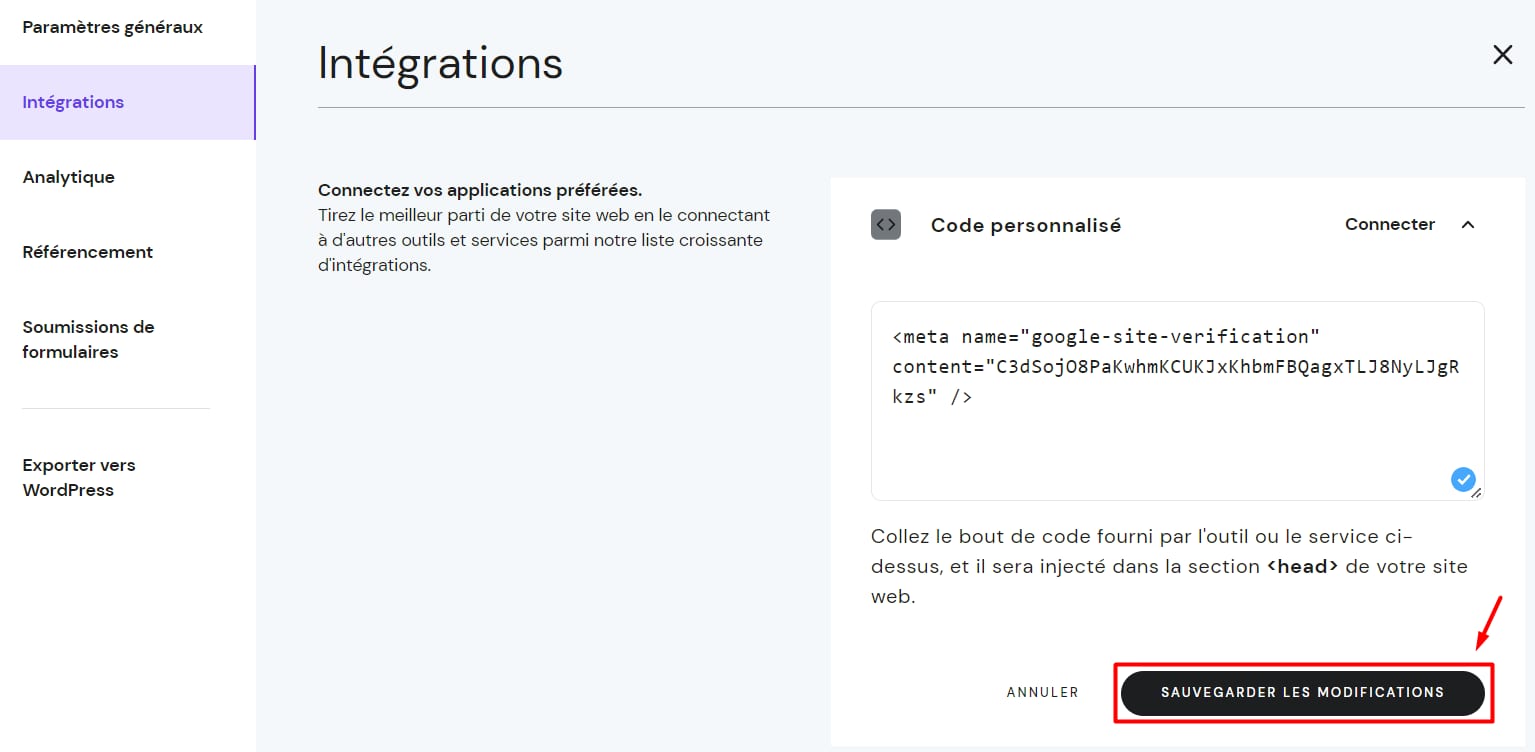The width and height of the screenshot is (1535, 752).
Task: Click the Code personnalisé brackets icon
Action: [x=885, y=225]
